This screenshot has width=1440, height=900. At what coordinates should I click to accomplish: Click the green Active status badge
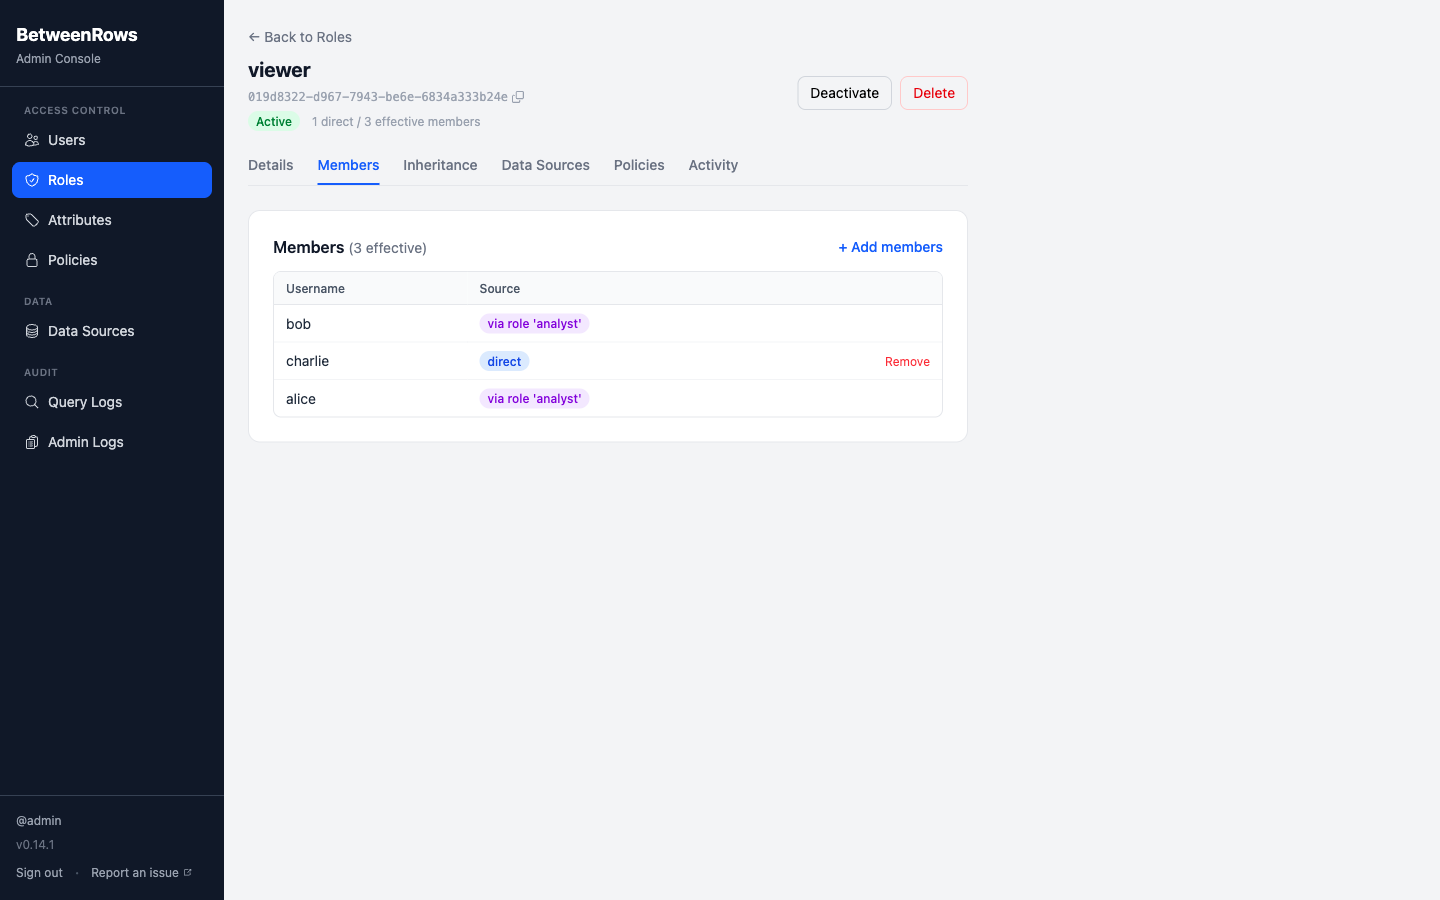click(x=273, y=121)
